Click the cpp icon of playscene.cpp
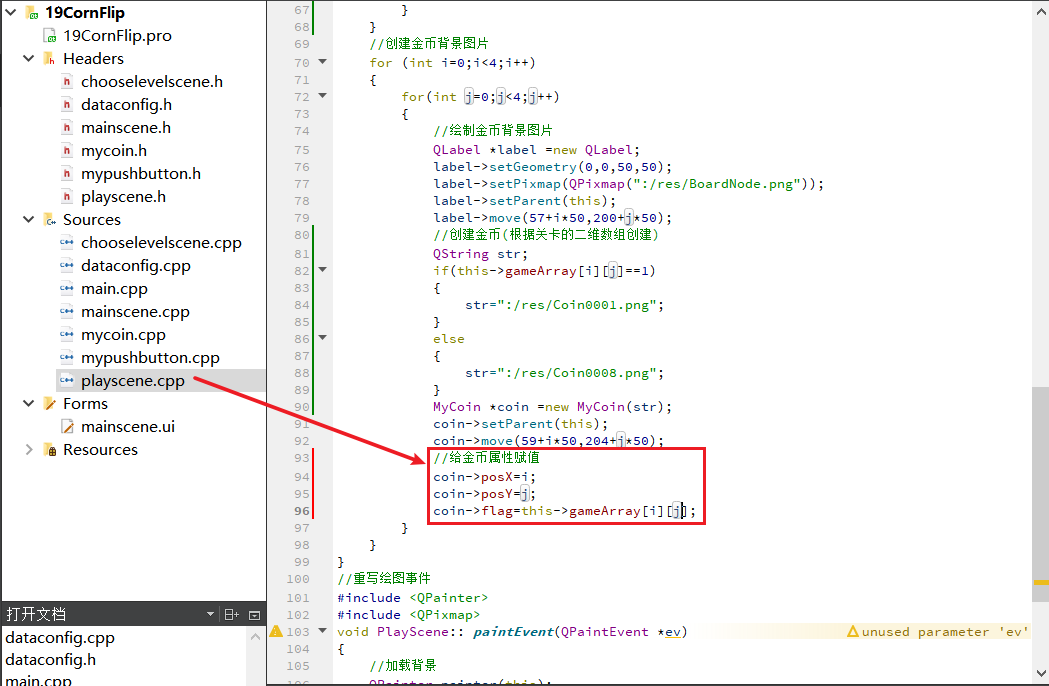The image size is (1049, 686). pos(67,380)
